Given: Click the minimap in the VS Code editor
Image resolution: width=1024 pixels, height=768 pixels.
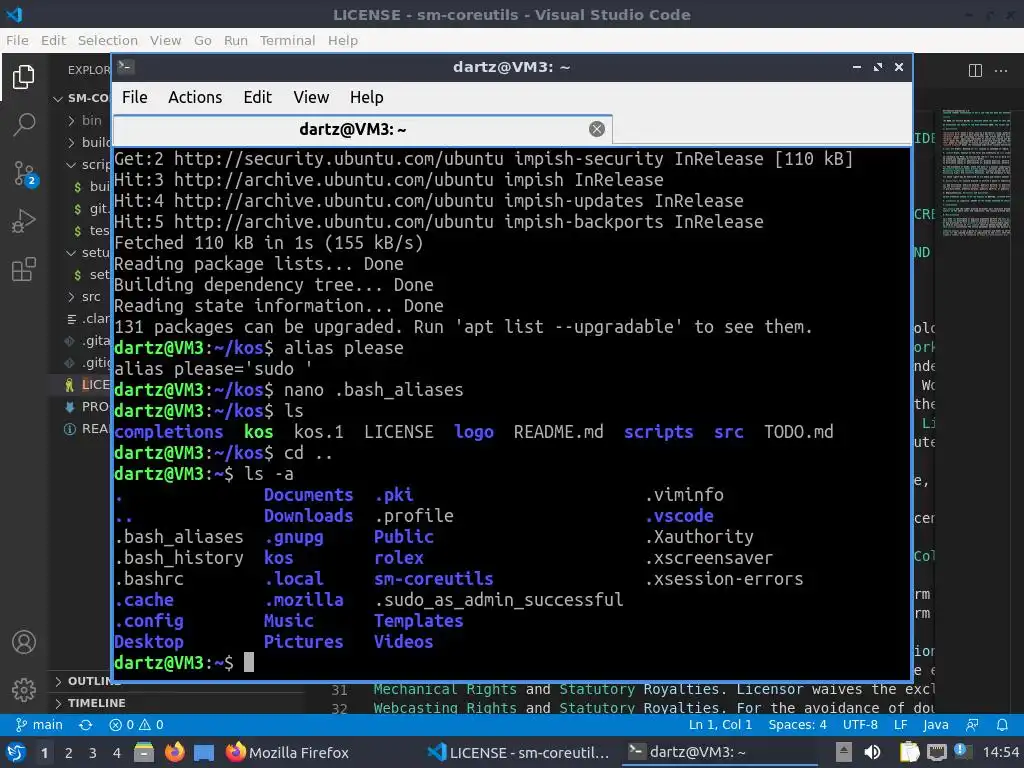Looking at the screenshot, I should pyautogui.click(x=976, y=173).
